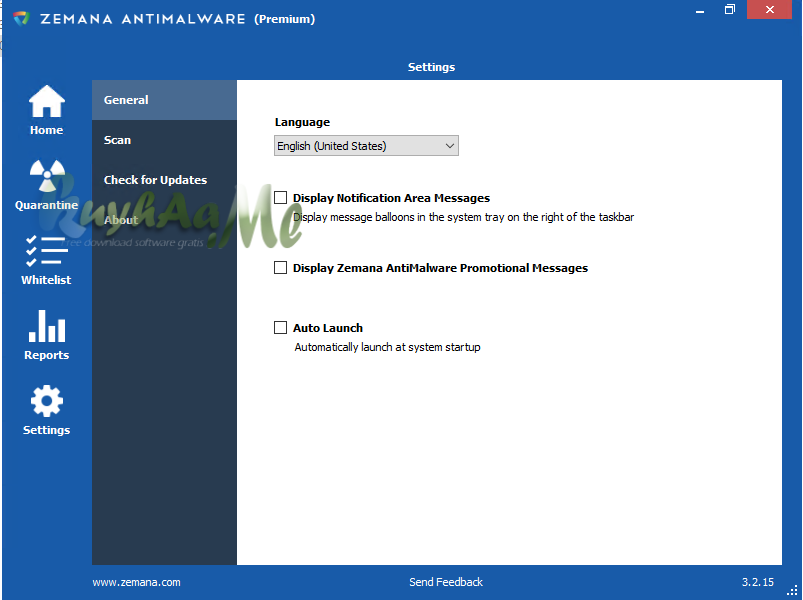Image resolution: width=803 pixels, height=600 pixels.
Task: Open the www.zemana.com link
Action: [x=136, y=582]
